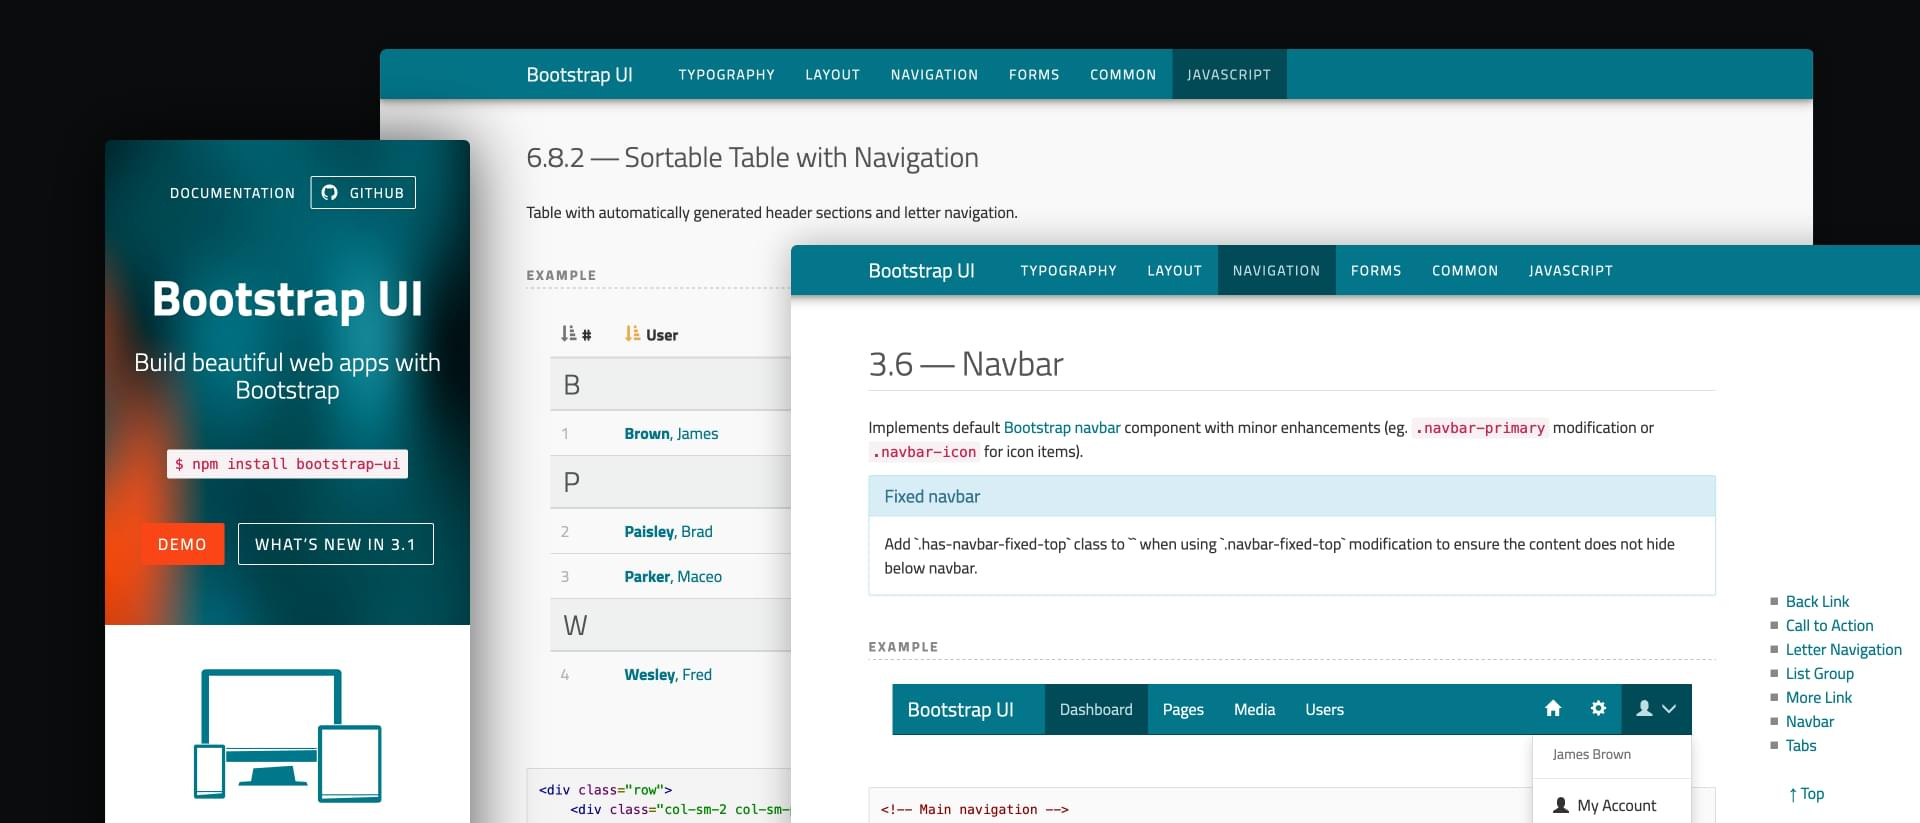Select Dashboard tab in example navbar
This screenshot has width=1920, height=823.
[1096, 709]
